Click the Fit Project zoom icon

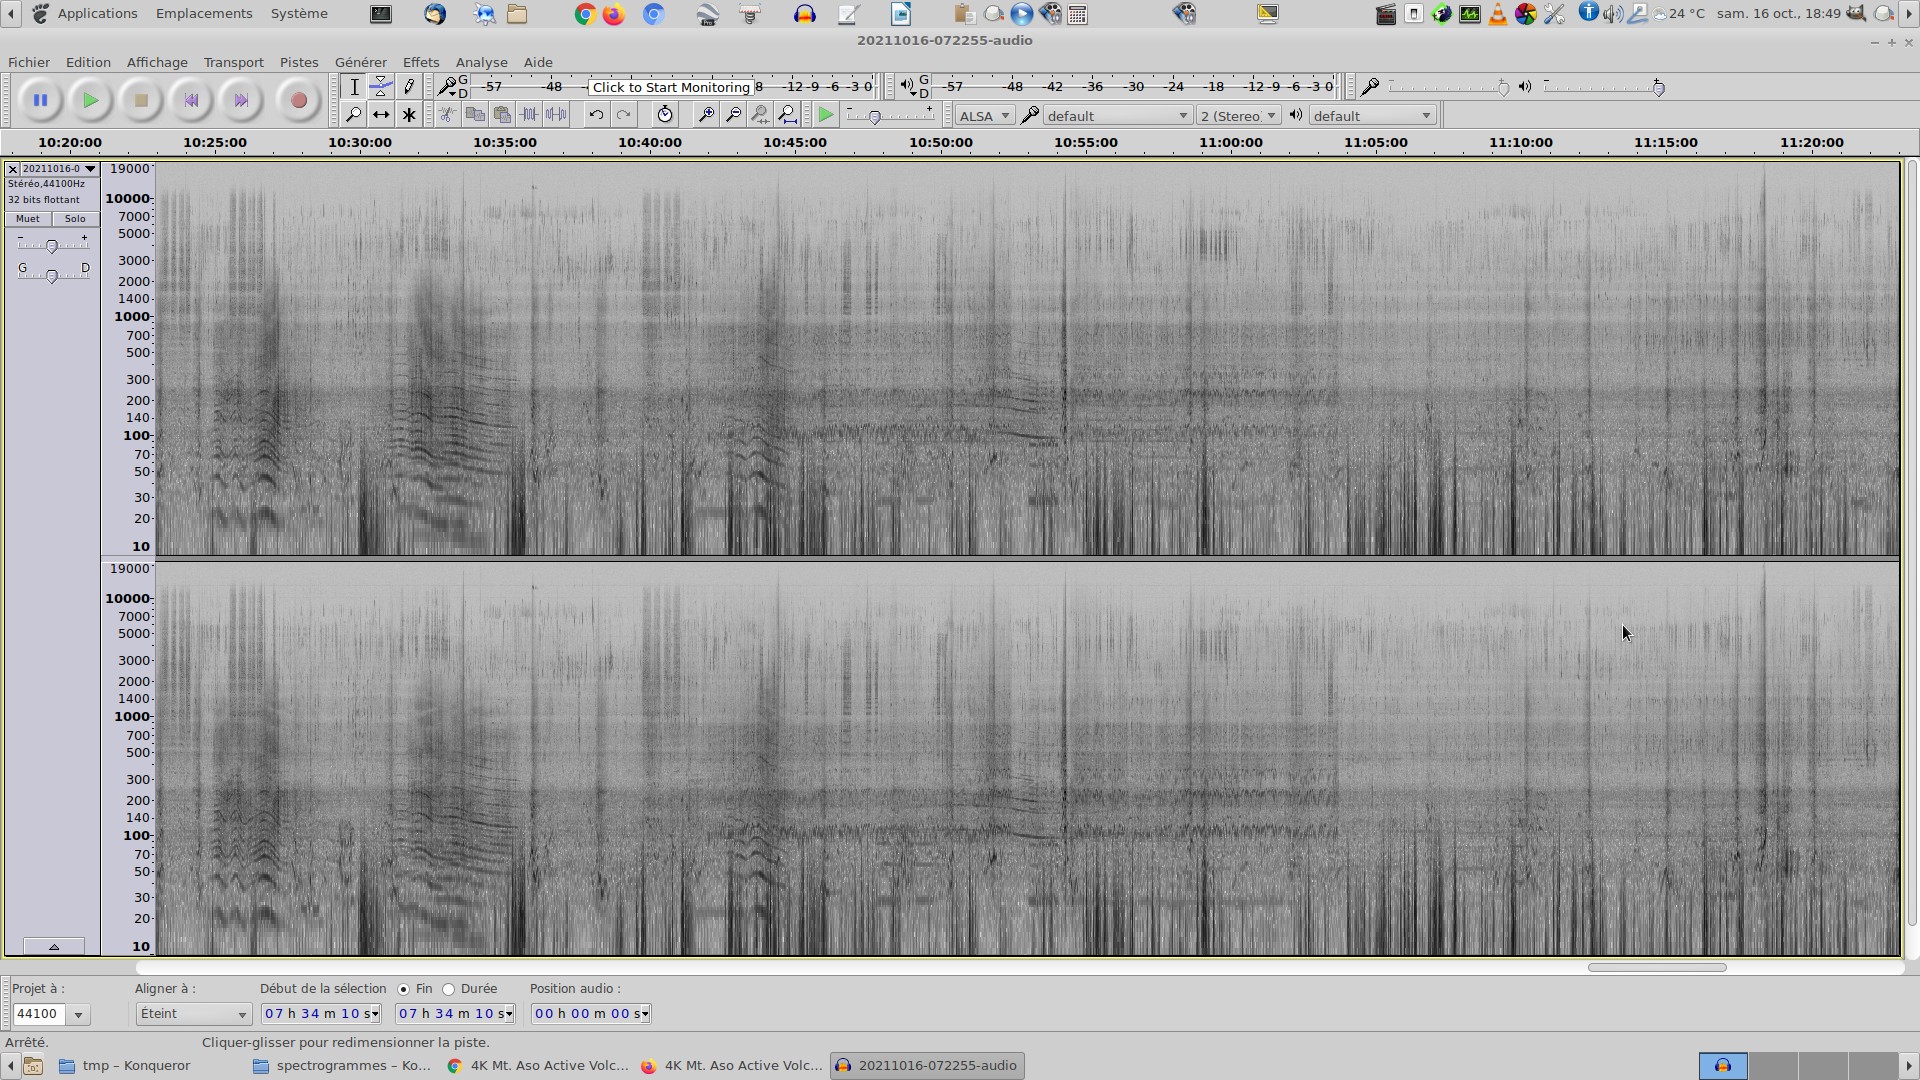tap(788, 115)
